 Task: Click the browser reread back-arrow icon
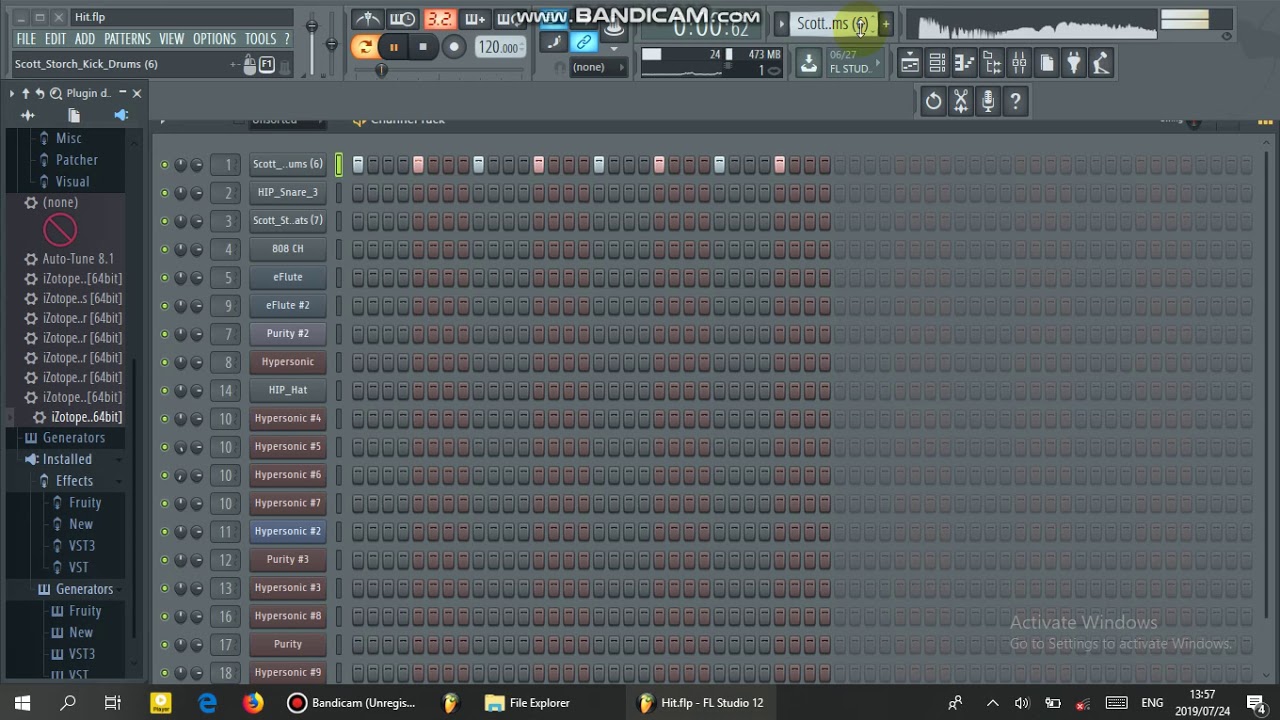40,93
